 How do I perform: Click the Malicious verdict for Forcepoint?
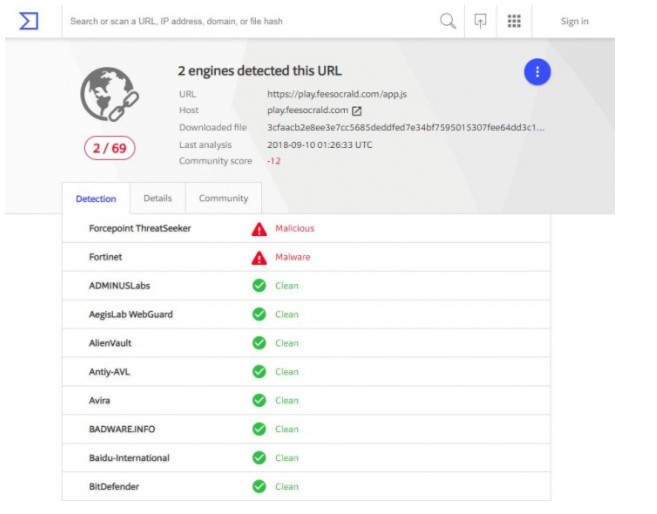294,228
